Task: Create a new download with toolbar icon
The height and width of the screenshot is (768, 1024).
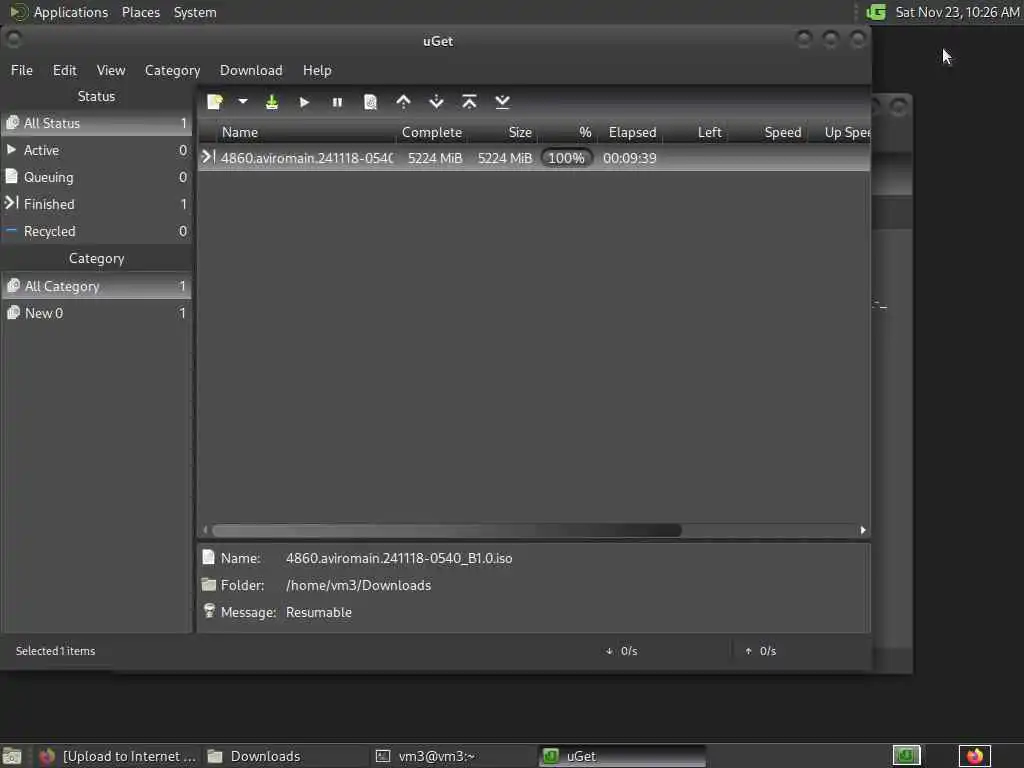Action: [x=215, y=102]
